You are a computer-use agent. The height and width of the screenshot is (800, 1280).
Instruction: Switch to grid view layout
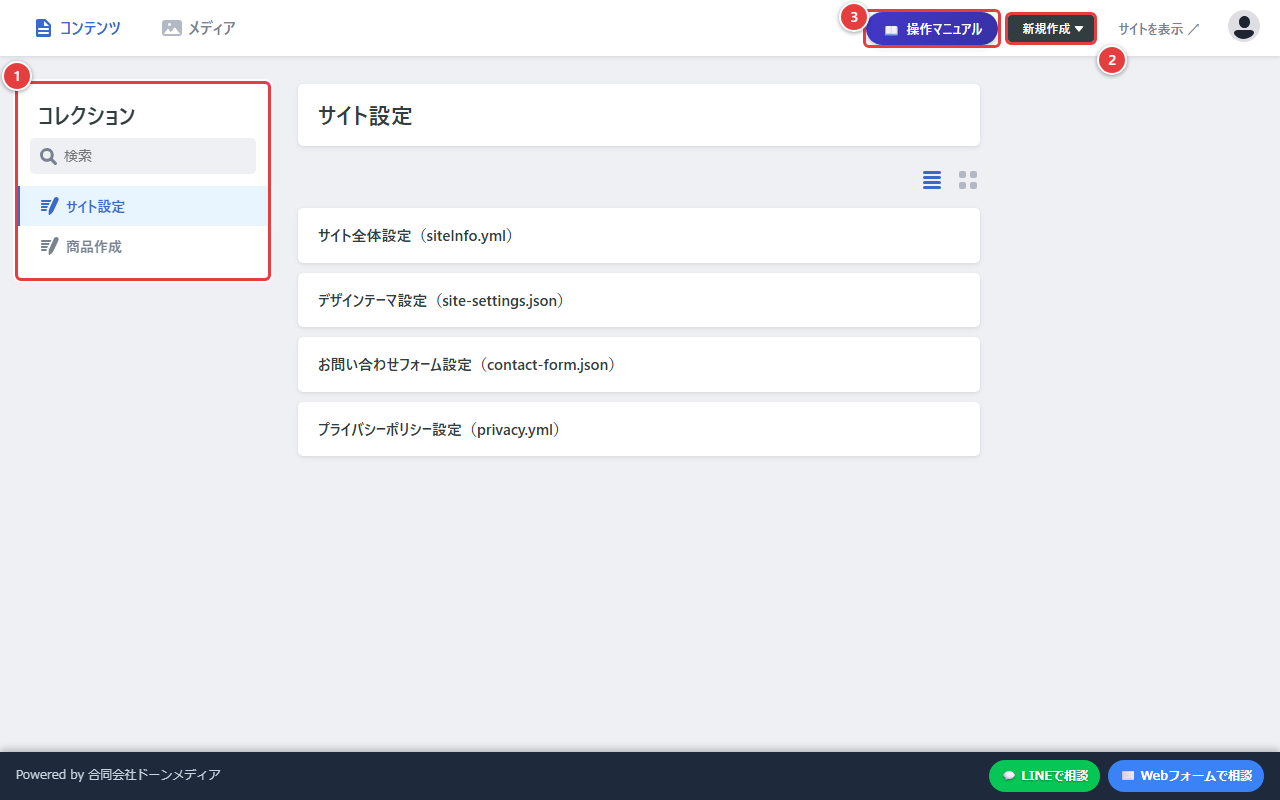coord(968,180)
